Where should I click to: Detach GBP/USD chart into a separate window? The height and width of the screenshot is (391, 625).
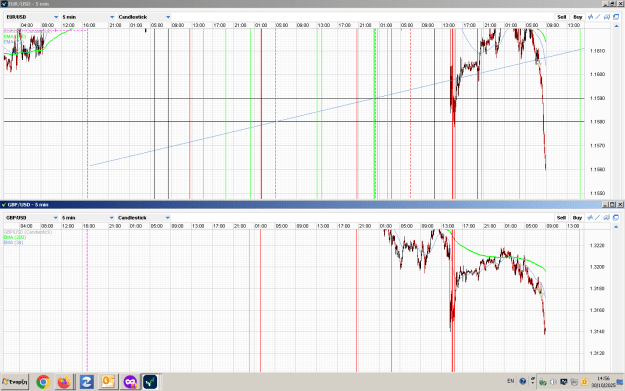coord(616,217)
